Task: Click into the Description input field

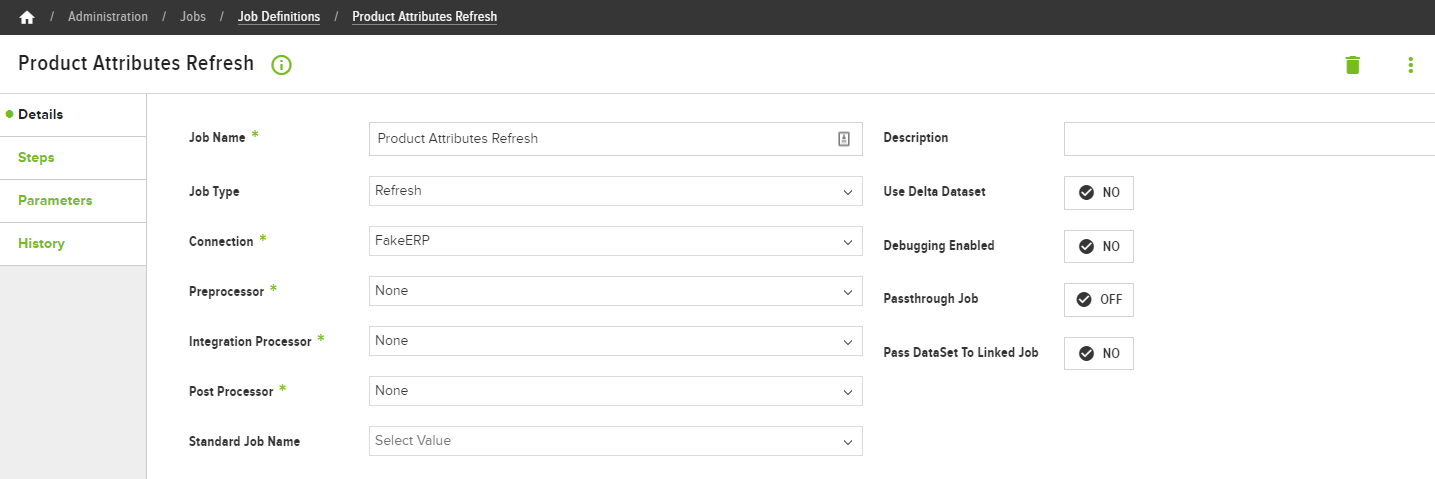Action: pyautogui.click(x=1249, y=139)
